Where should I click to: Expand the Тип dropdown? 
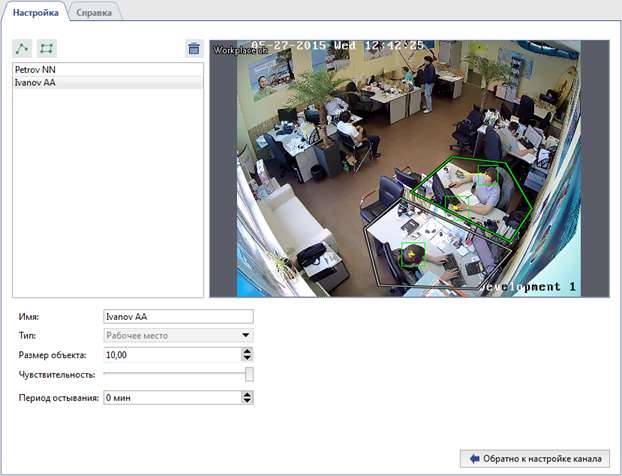click(246, 336)
